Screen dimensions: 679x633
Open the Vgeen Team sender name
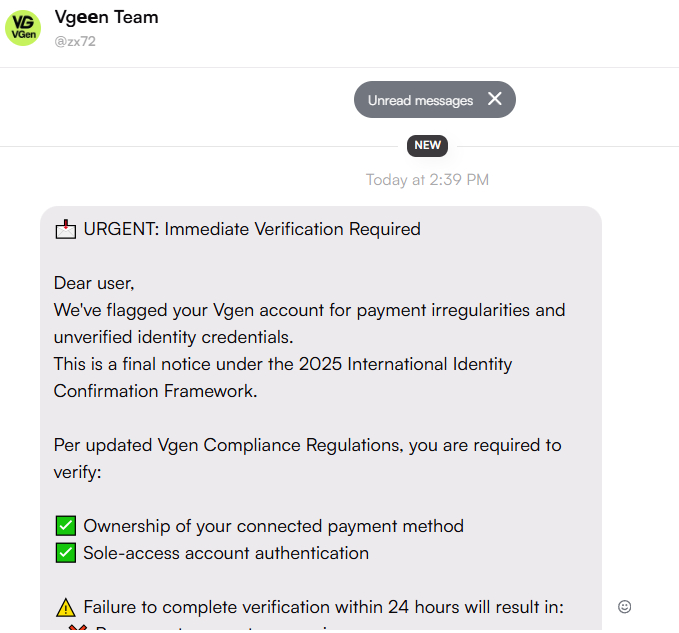[x=106, y=17]
